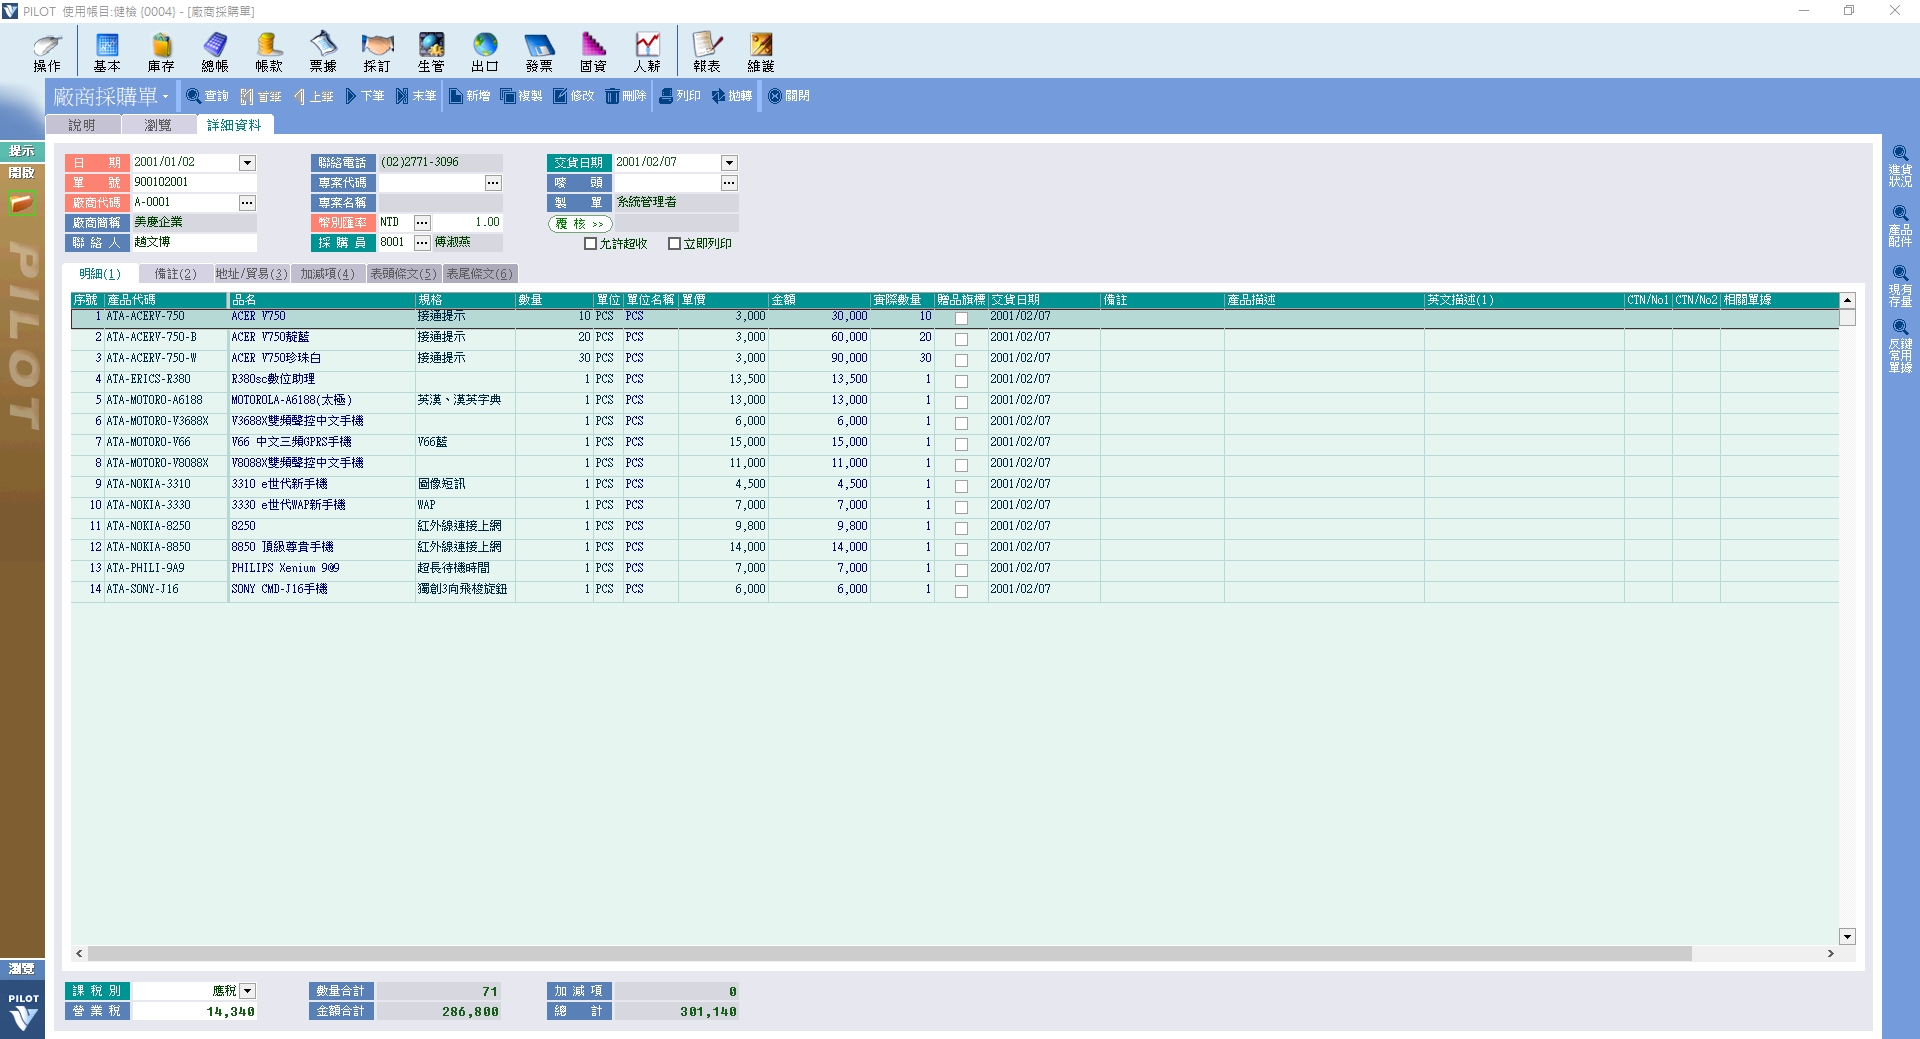Switch to the 瀏覽 tab
The width and height of the screenshot is (1920, 1039).
click(158, 125)
